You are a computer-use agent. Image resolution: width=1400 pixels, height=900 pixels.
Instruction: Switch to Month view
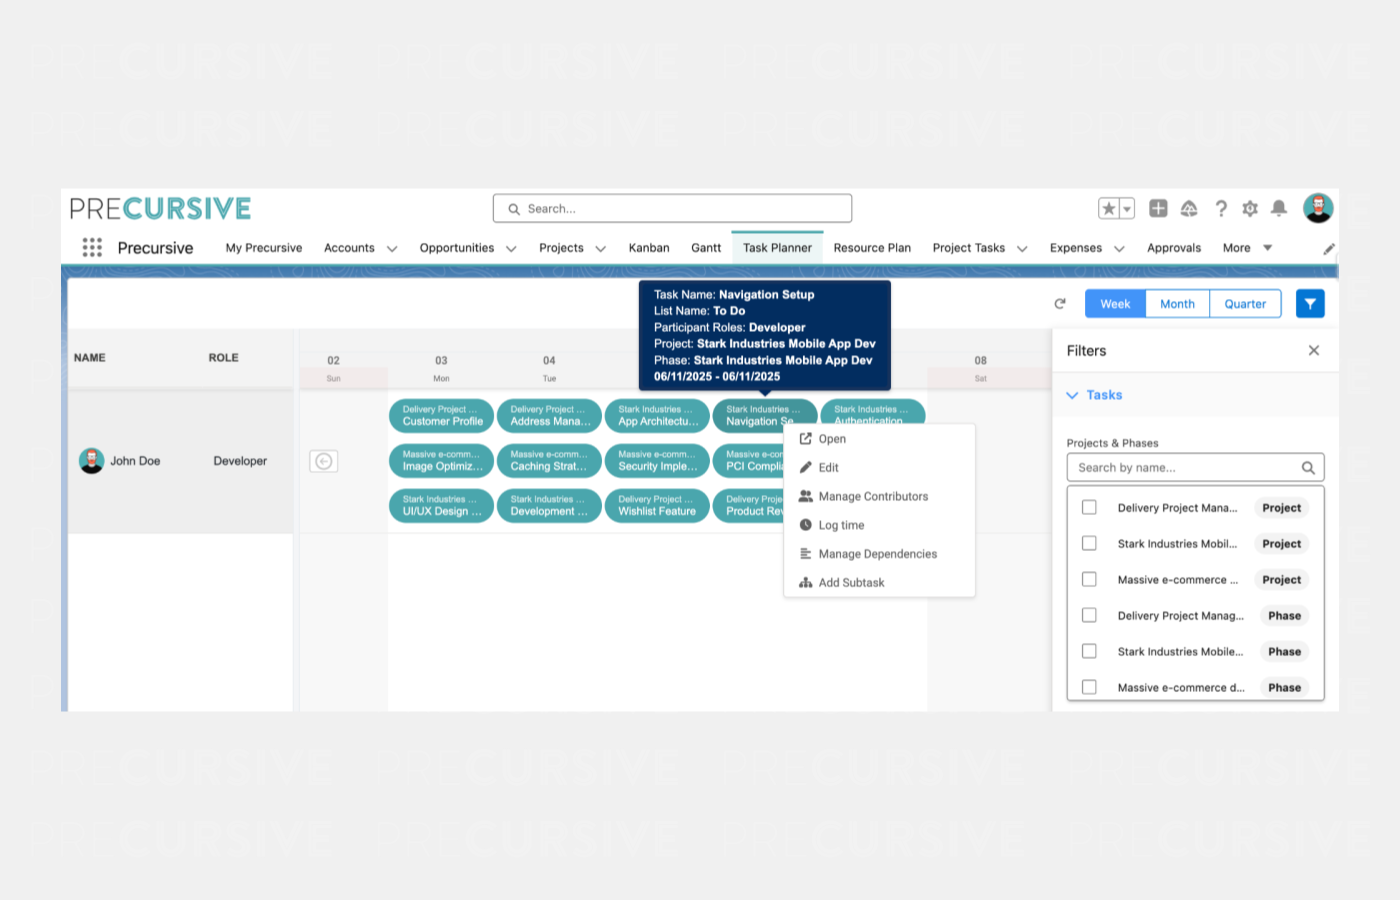[1177, 303]
